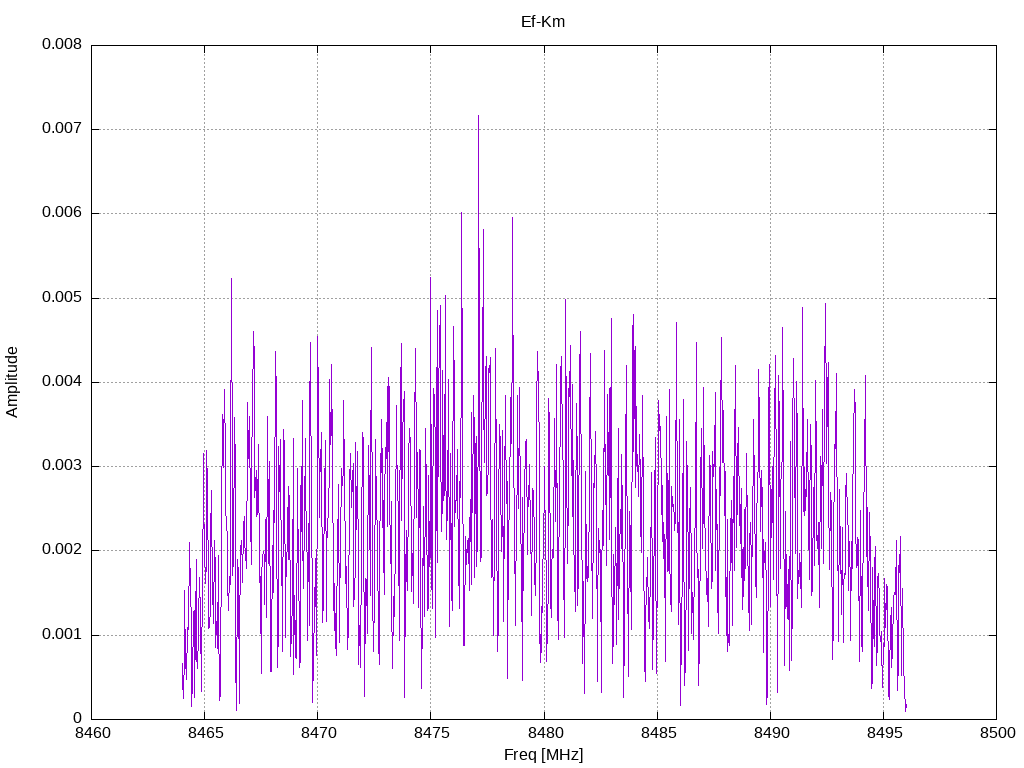
Task: Click the x-axis tick label 8480
Action: point(544,733)
